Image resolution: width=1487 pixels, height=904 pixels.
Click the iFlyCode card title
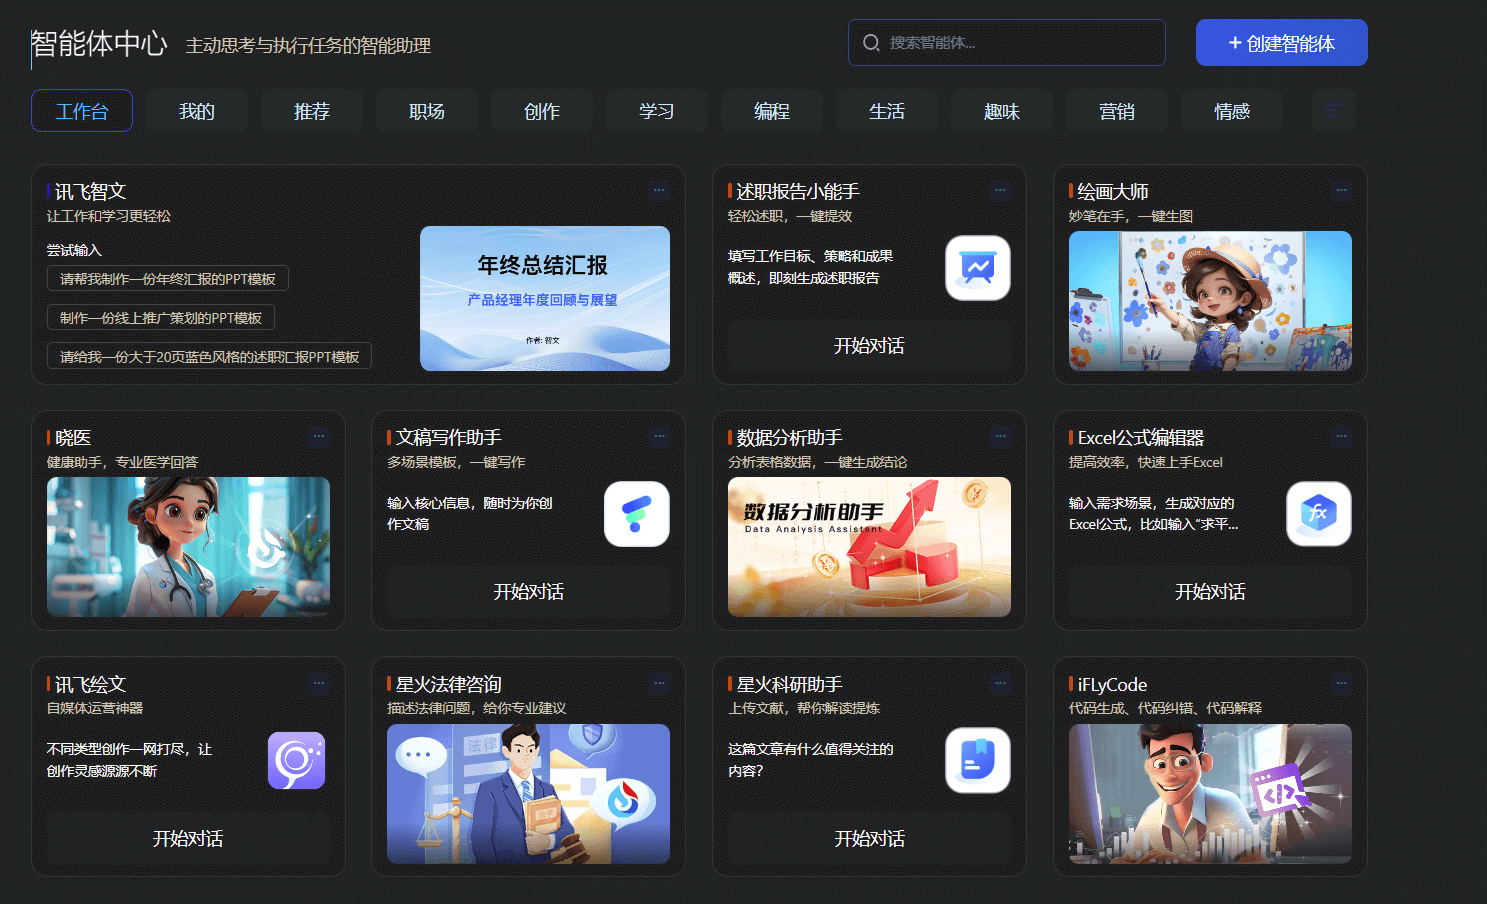click(1112, 684)
